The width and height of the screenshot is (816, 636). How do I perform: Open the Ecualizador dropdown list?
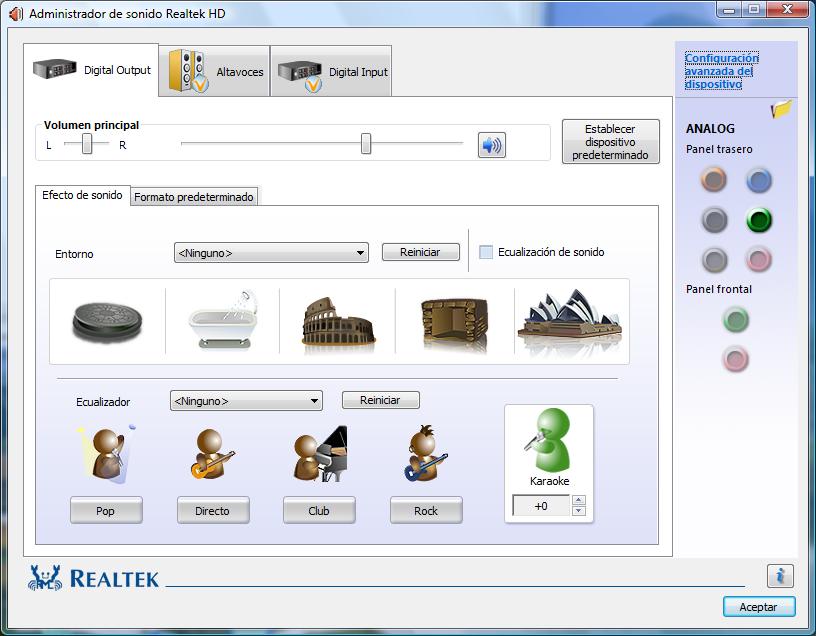pos(246,401)
